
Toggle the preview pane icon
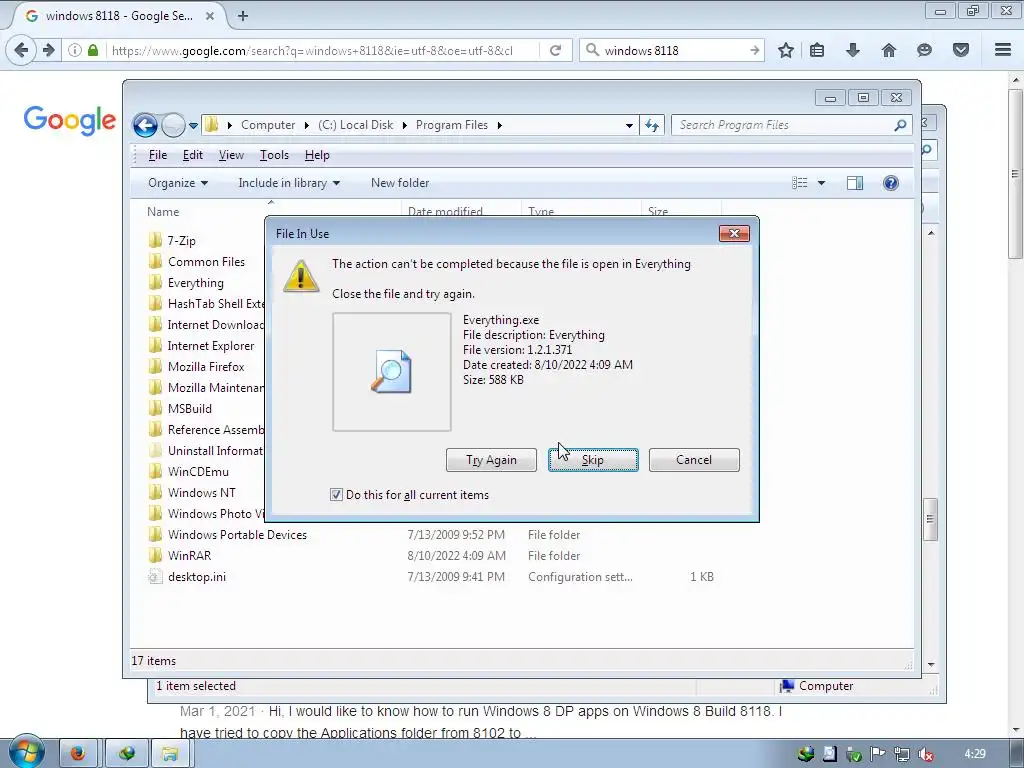855,184
